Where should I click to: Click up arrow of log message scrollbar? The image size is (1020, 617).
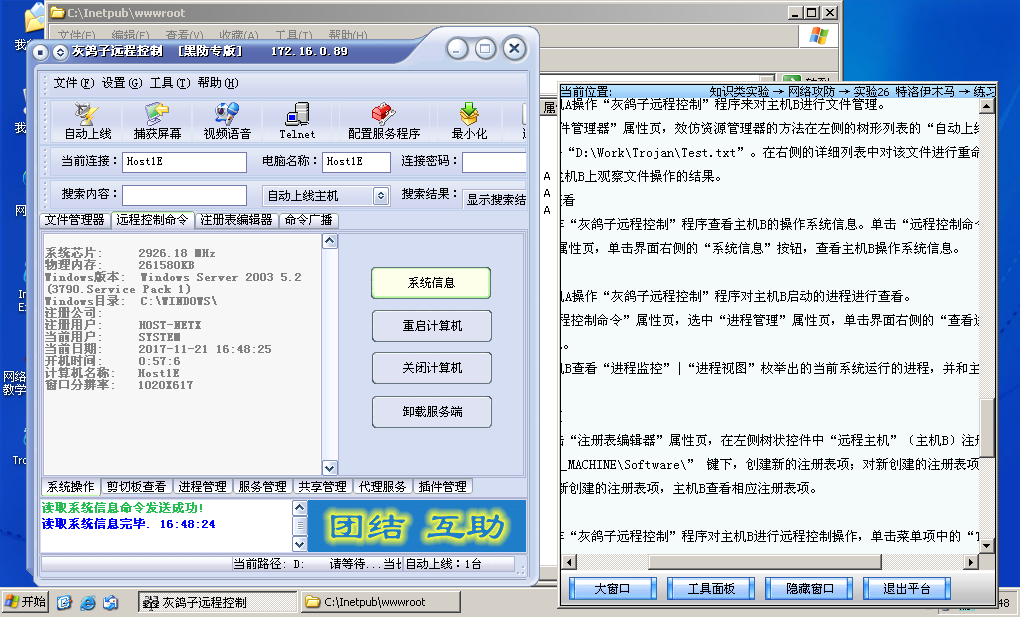coord(299,508)
